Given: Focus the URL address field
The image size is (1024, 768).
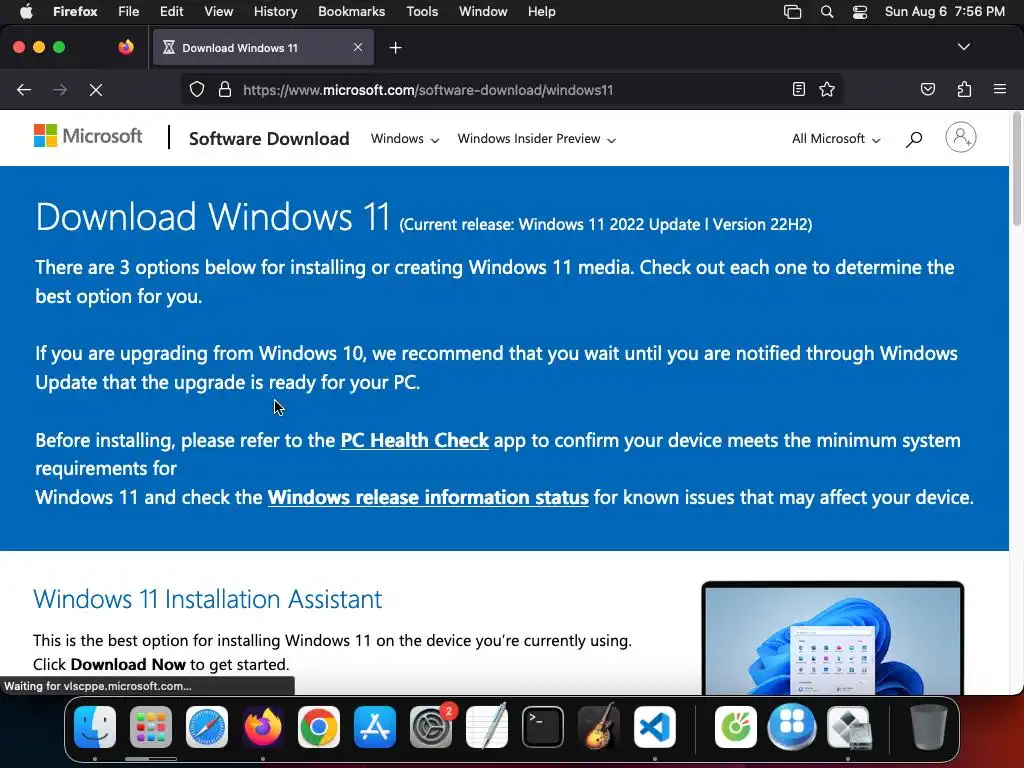Looking at the screenshot, I should click(513, 90).
